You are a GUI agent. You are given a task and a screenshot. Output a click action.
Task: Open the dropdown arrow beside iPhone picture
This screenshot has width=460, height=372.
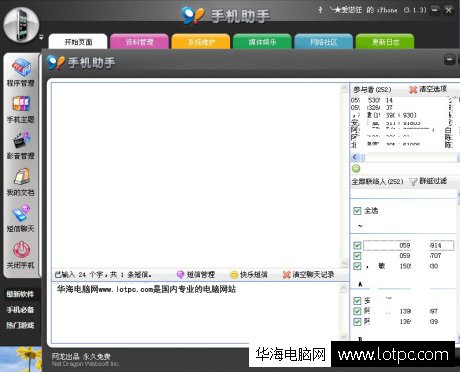41,37
